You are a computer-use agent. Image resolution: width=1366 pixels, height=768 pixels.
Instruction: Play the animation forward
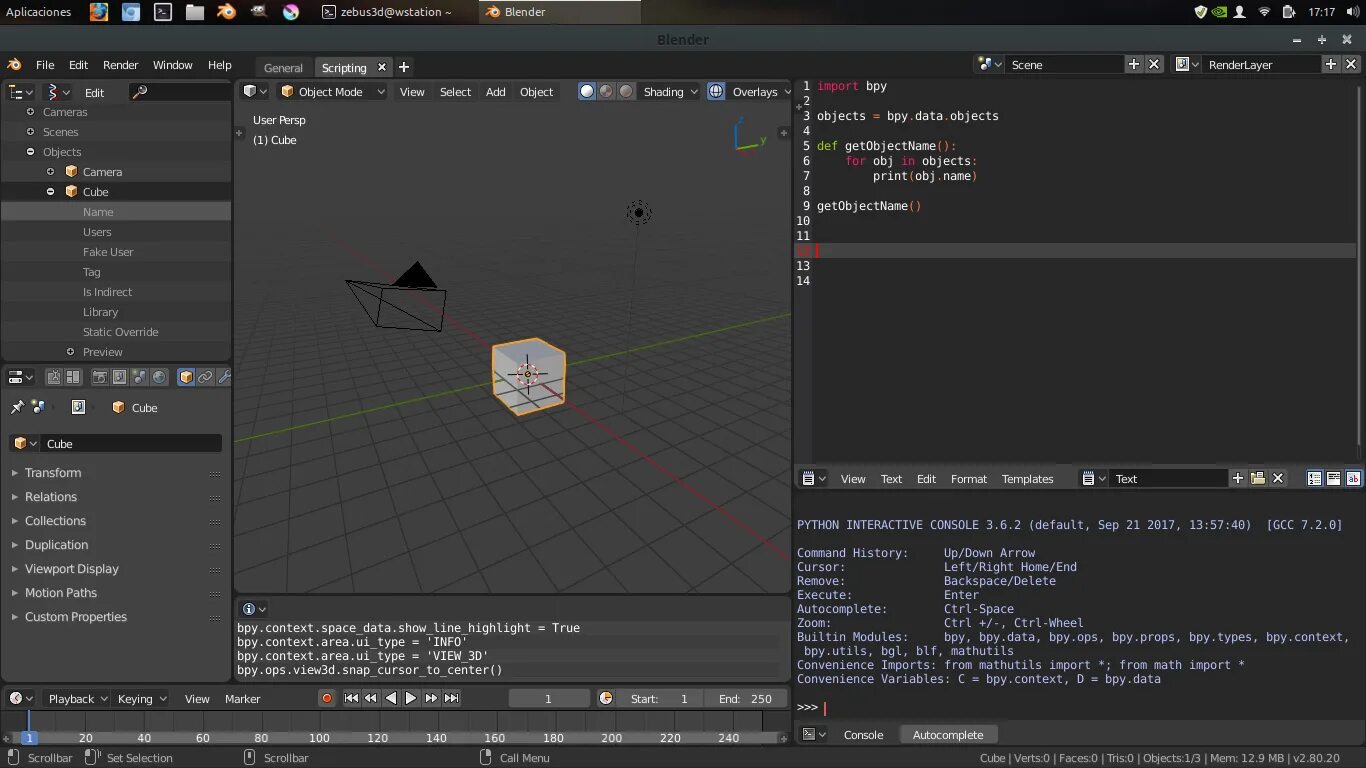coord(410,698)
